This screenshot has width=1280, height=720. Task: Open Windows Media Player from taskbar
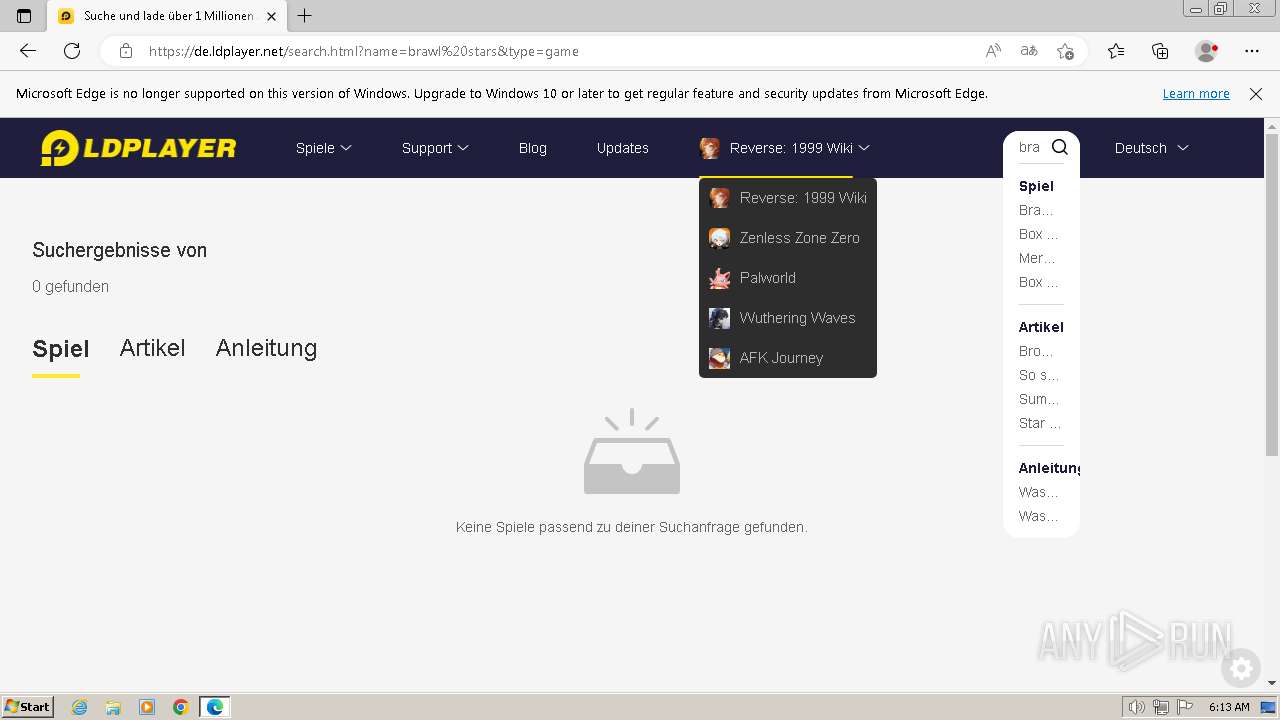click(147, 707)
